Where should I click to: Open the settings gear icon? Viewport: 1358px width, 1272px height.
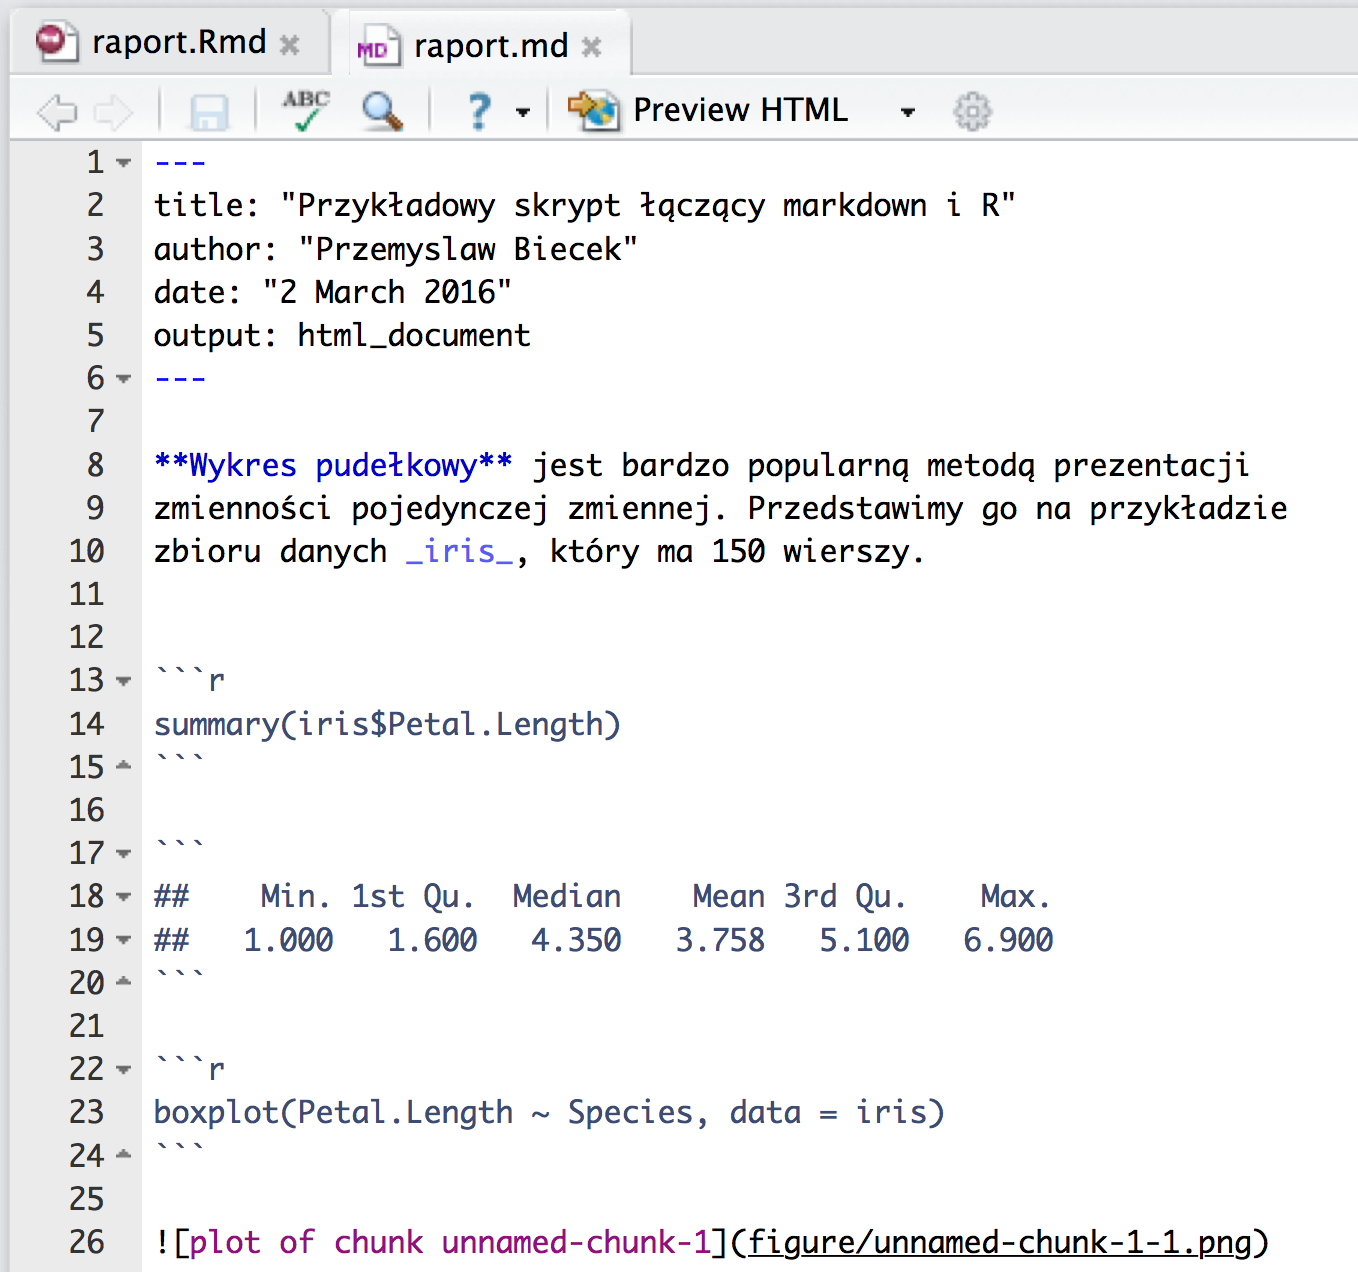(x=971, y=111)
